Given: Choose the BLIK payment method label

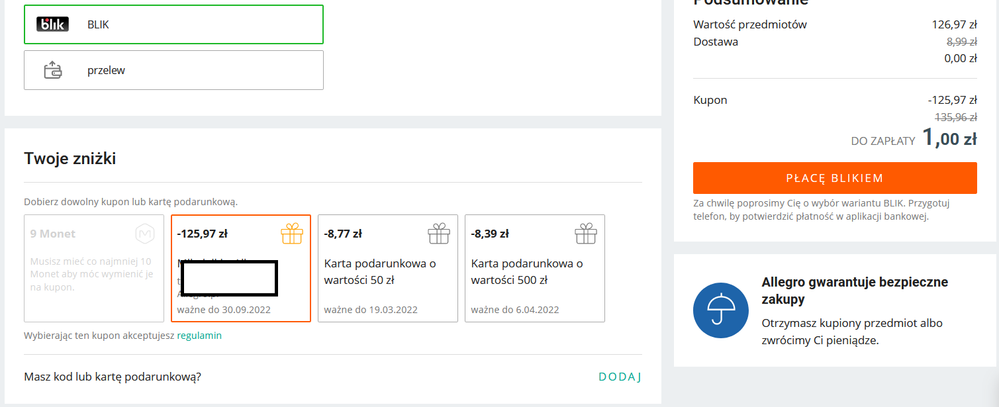Looking at the screenshot, I should coord(98,24).
